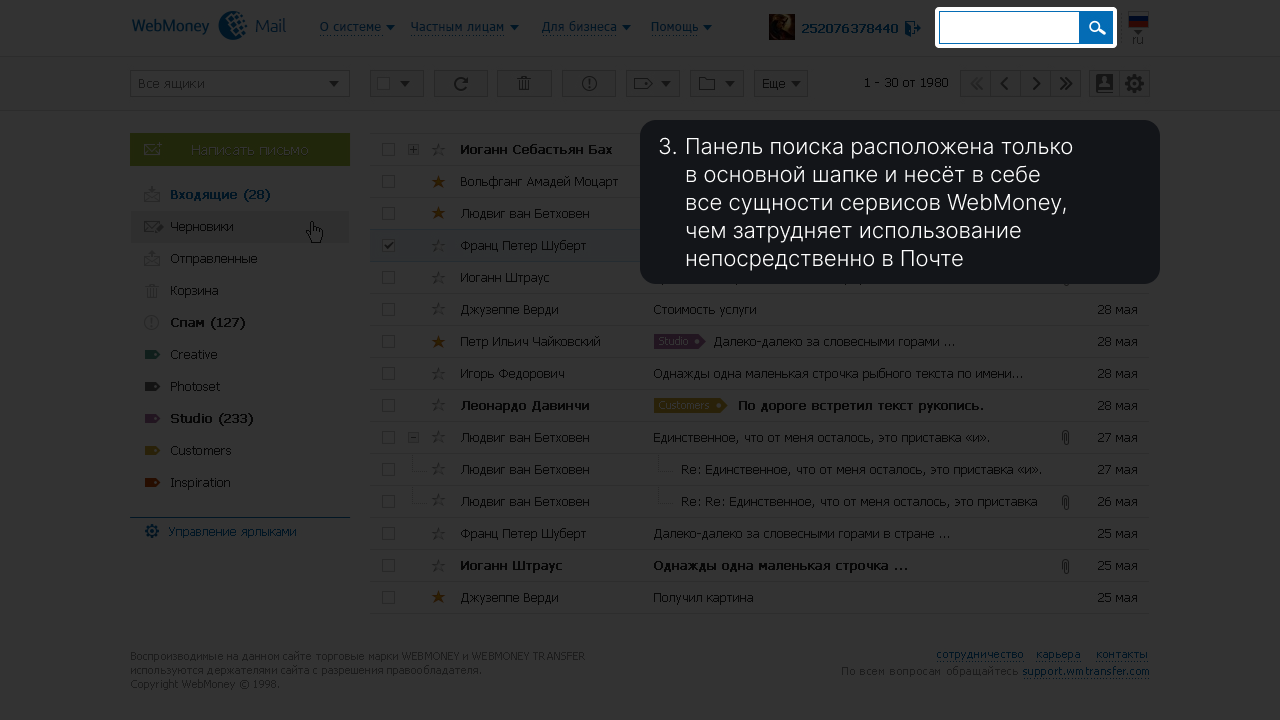Go to next page of messages
The width and height of the screenshot is (1280, 720).
point(1035,84)
